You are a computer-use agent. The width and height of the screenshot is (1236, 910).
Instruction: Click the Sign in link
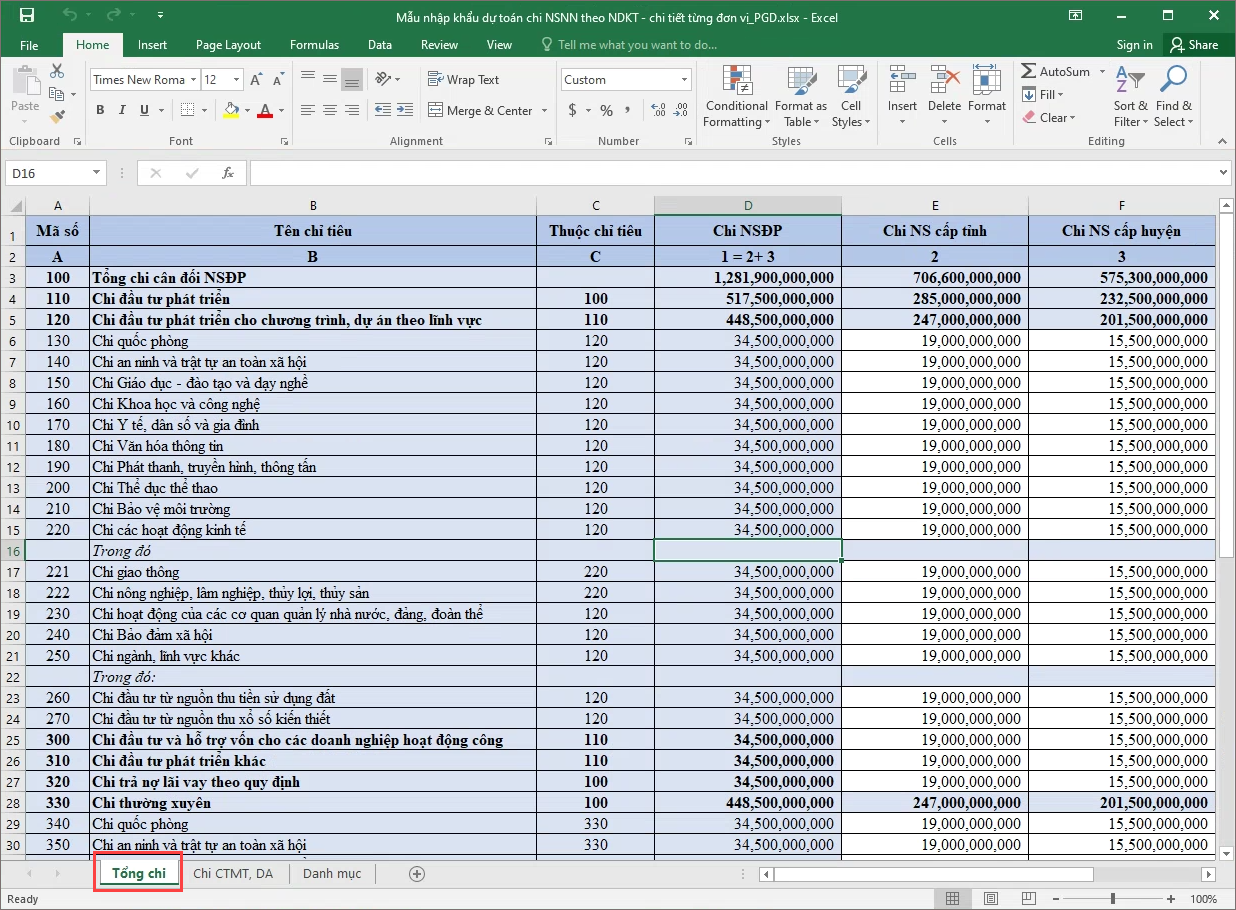(x=1134, y=45)
